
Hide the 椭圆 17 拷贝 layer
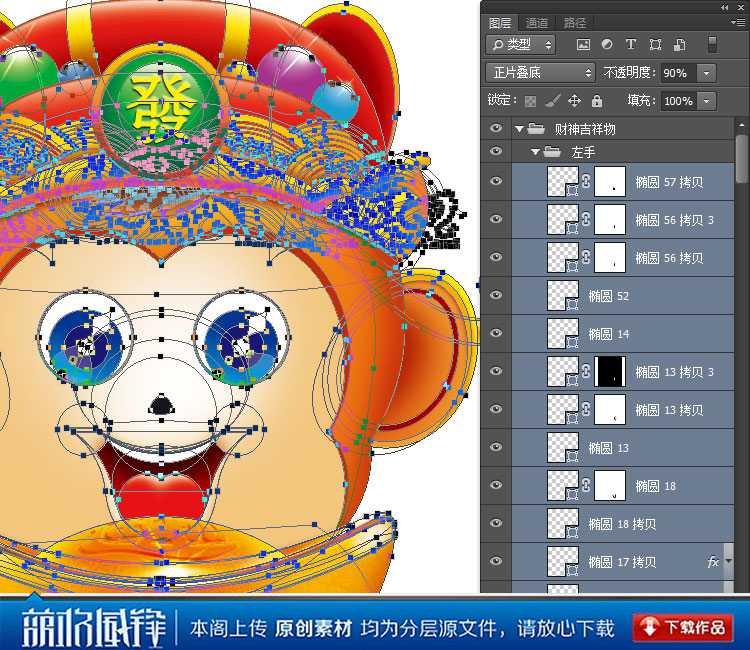coord(496,561)
